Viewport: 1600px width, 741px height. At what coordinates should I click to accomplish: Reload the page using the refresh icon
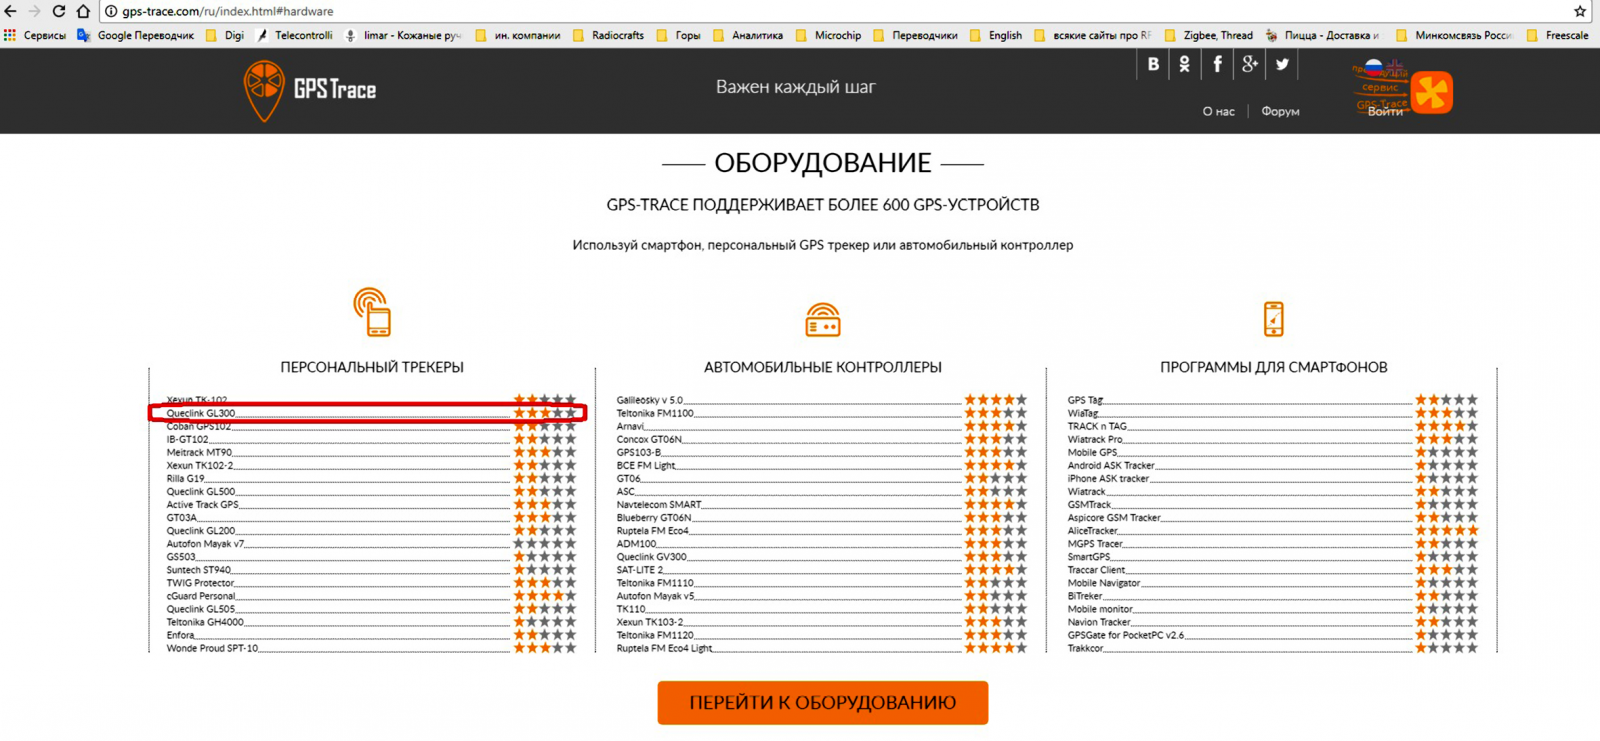click(x=59, y=11)
